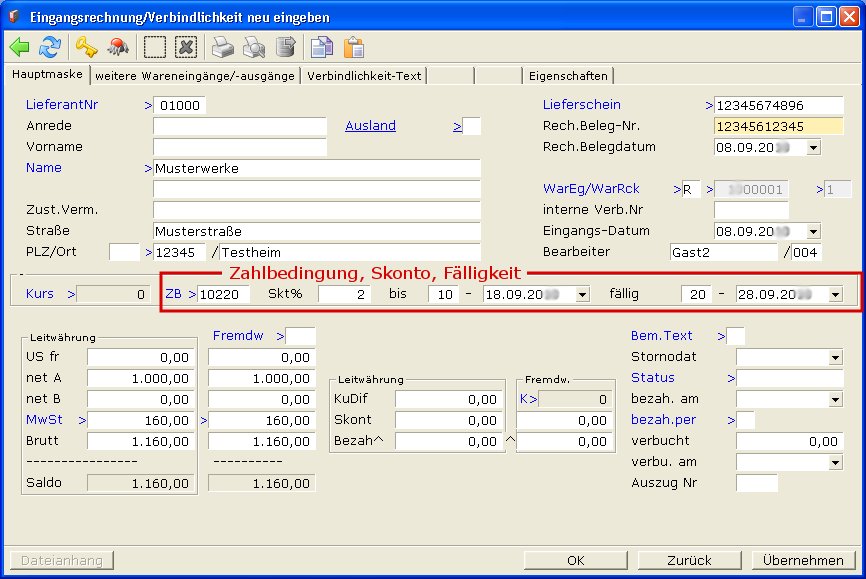Click the blue refresh arrows icon

tap(49, 47)
